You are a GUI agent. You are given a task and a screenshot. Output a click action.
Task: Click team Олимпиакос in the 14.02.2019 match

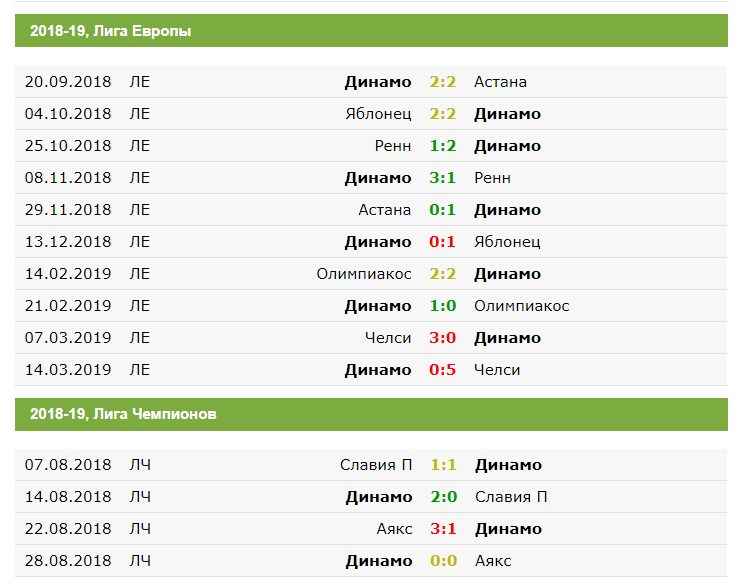pos(364,274)
